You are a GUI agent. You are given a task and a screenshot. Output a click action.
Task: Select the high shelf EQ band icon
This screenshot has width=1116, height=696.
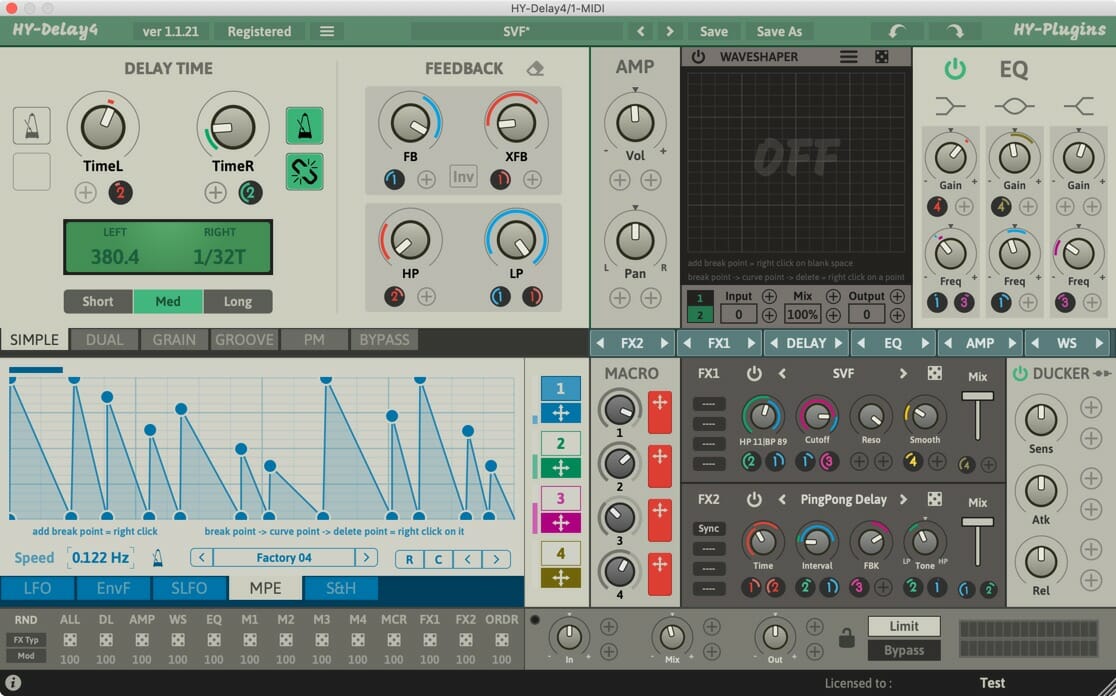tap(1078, 106)
